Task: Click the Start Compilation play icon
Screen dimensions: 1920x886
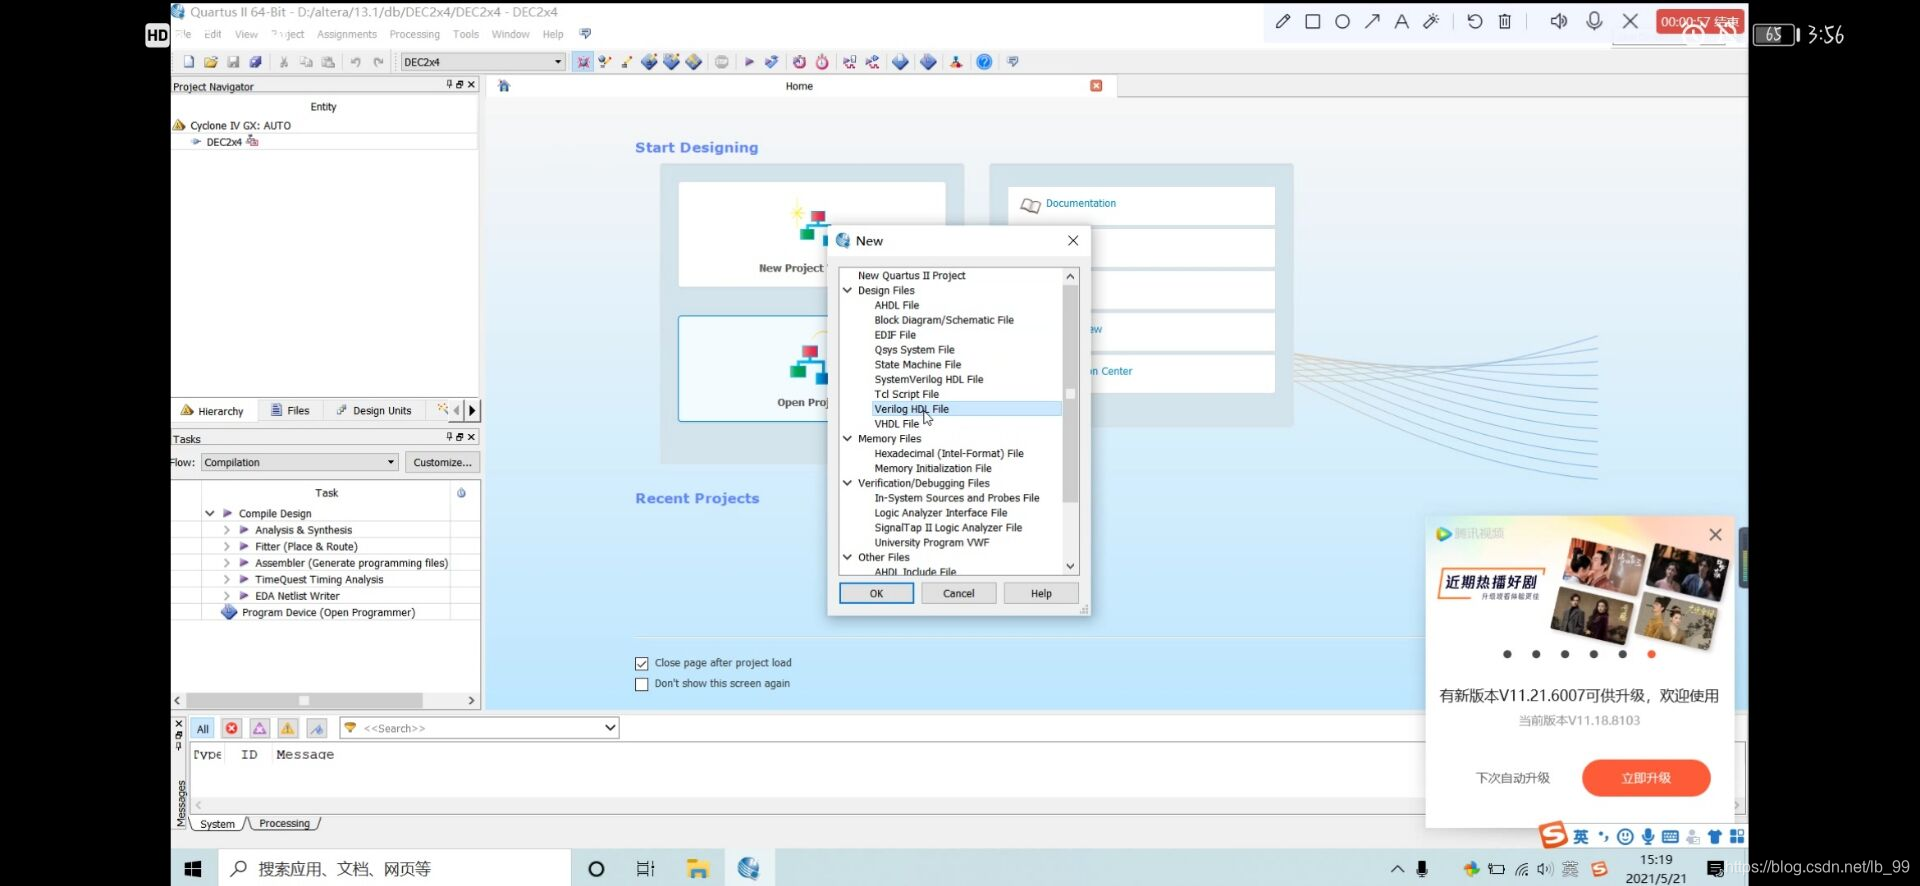Action: point(749,62)
